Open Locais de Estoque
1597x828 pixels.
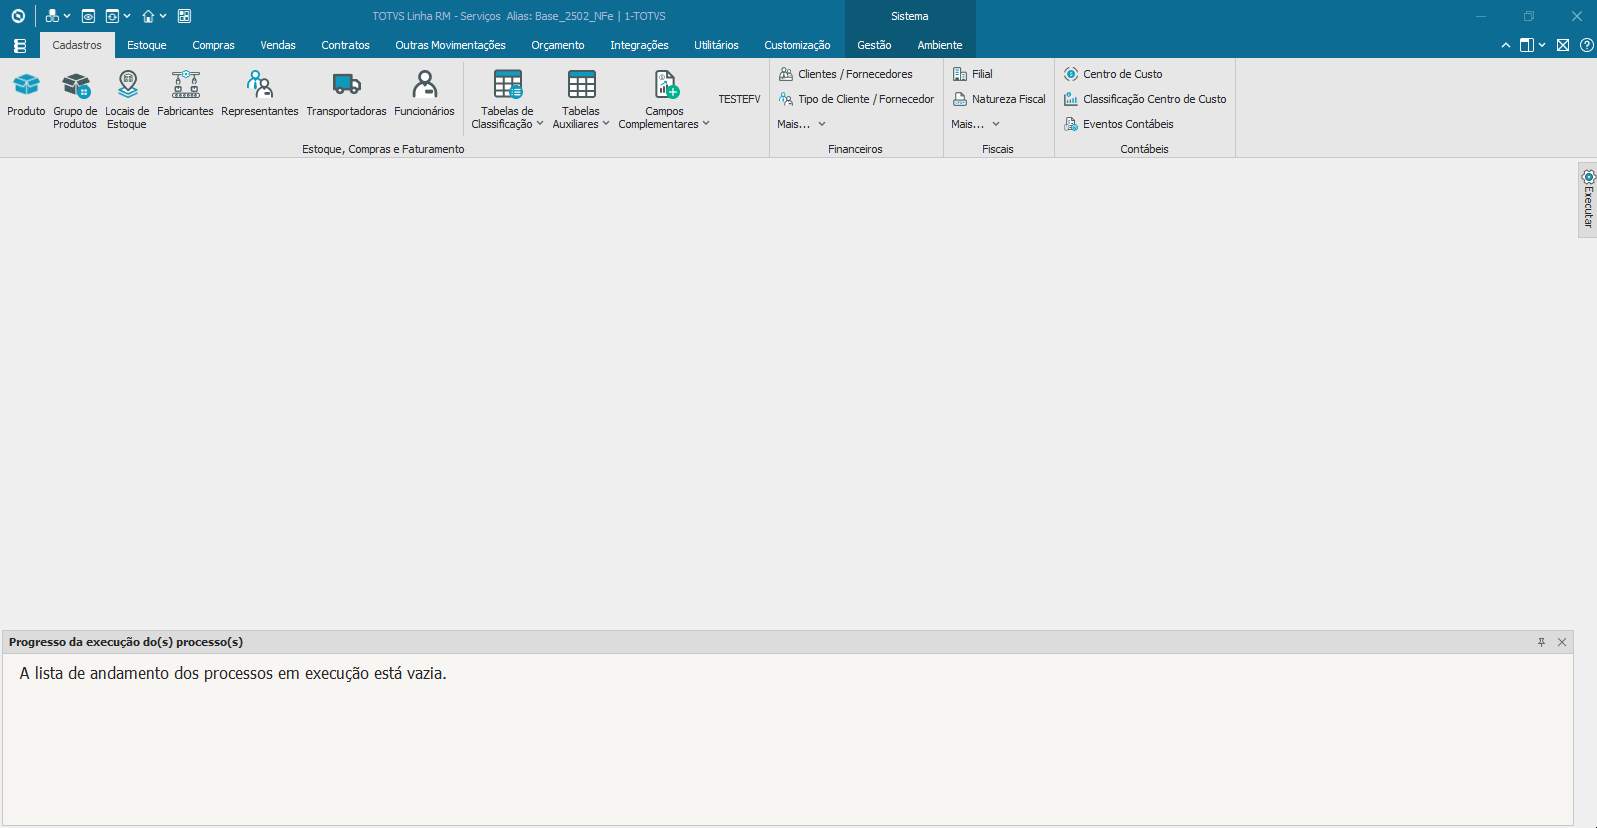pyautogui.click(x=127, y=100)
